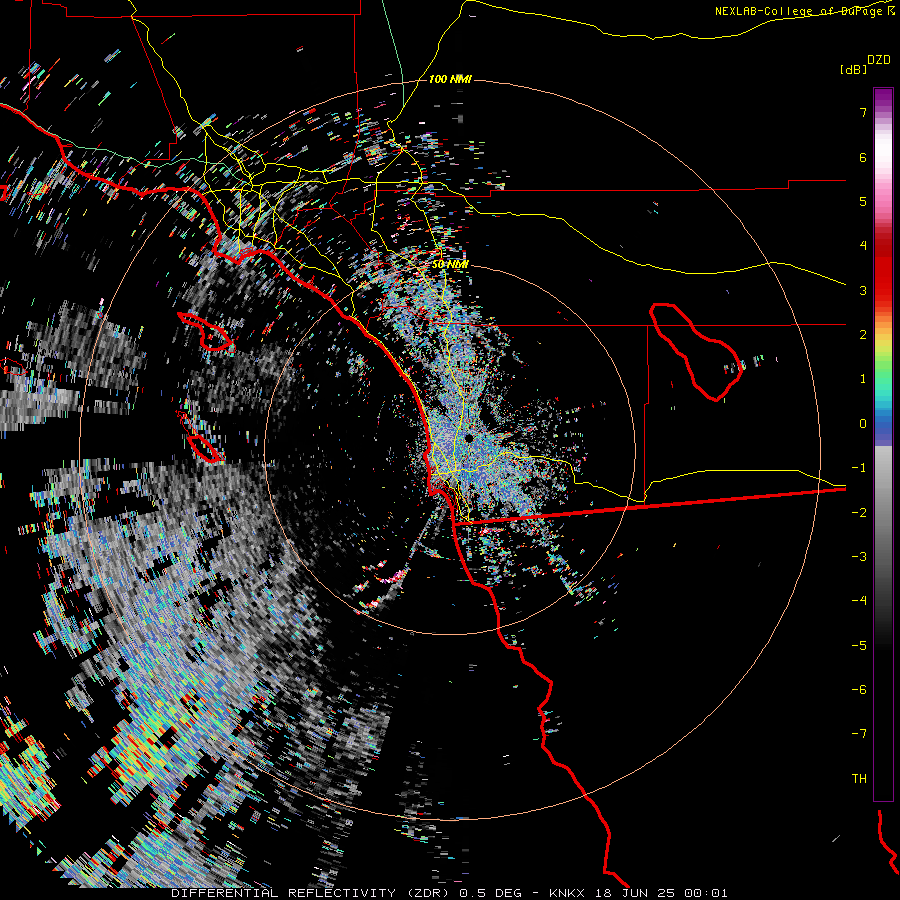Viewport: 900px width, 900px height.
Task: Click the legend value '-3'
Action: tap(859, 556)
